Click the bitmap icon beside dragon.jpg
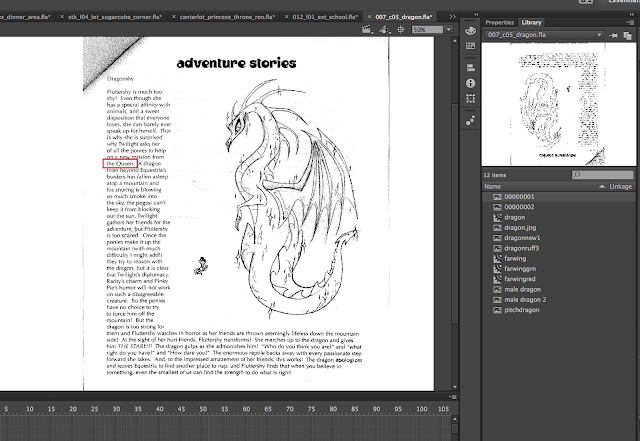This screenshot has width=640, height=441. pyautogui.click(x=497, y=227)
